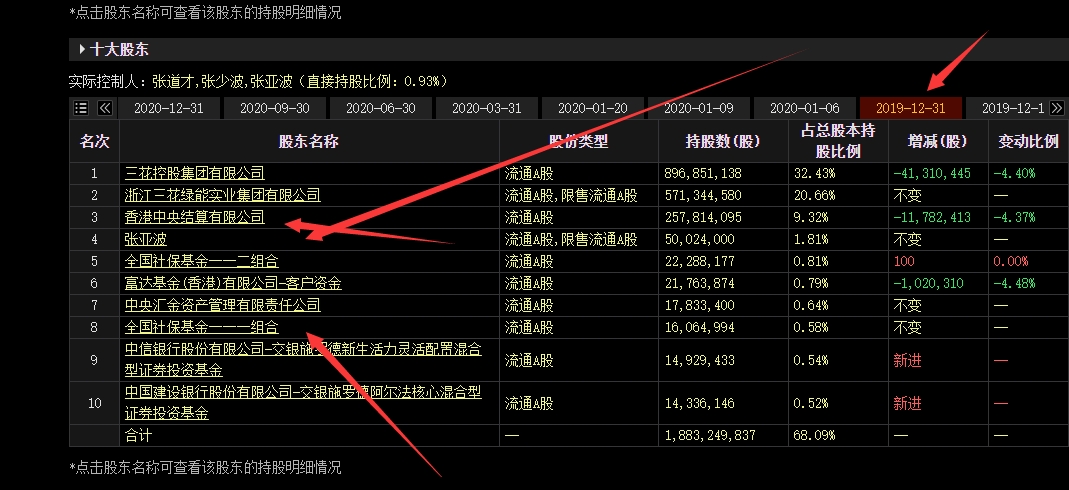The width and height of the screenshot is (1069, 490).
Task: Click the 股份类型 column header
Action: click(579, 142)
